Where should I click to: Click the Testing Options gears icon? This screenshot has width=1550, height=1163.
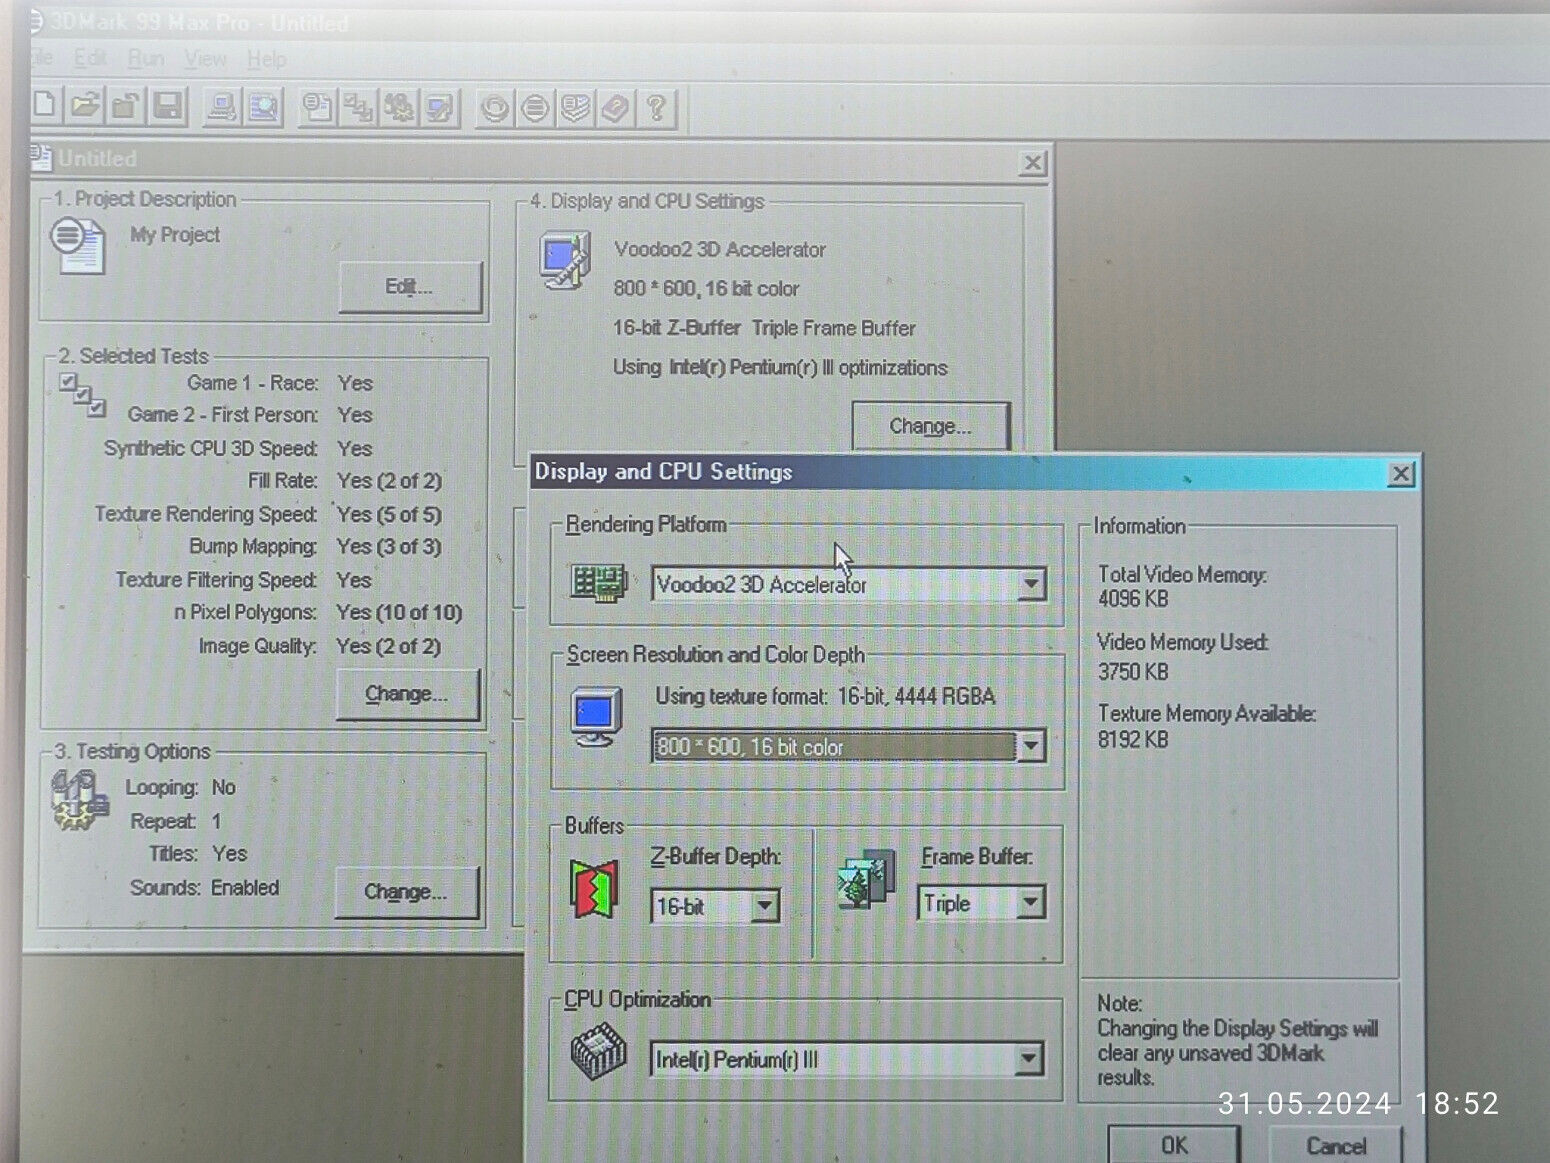[x=79, y=801]
